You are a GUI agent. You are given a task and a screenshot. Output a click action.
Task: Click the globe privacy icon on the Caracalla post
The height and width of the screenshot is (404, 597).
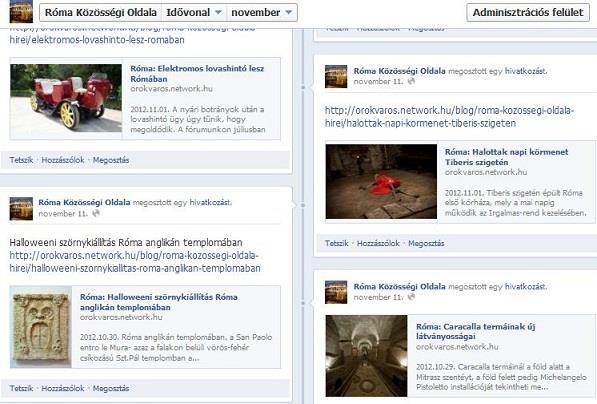pos(411,297)
